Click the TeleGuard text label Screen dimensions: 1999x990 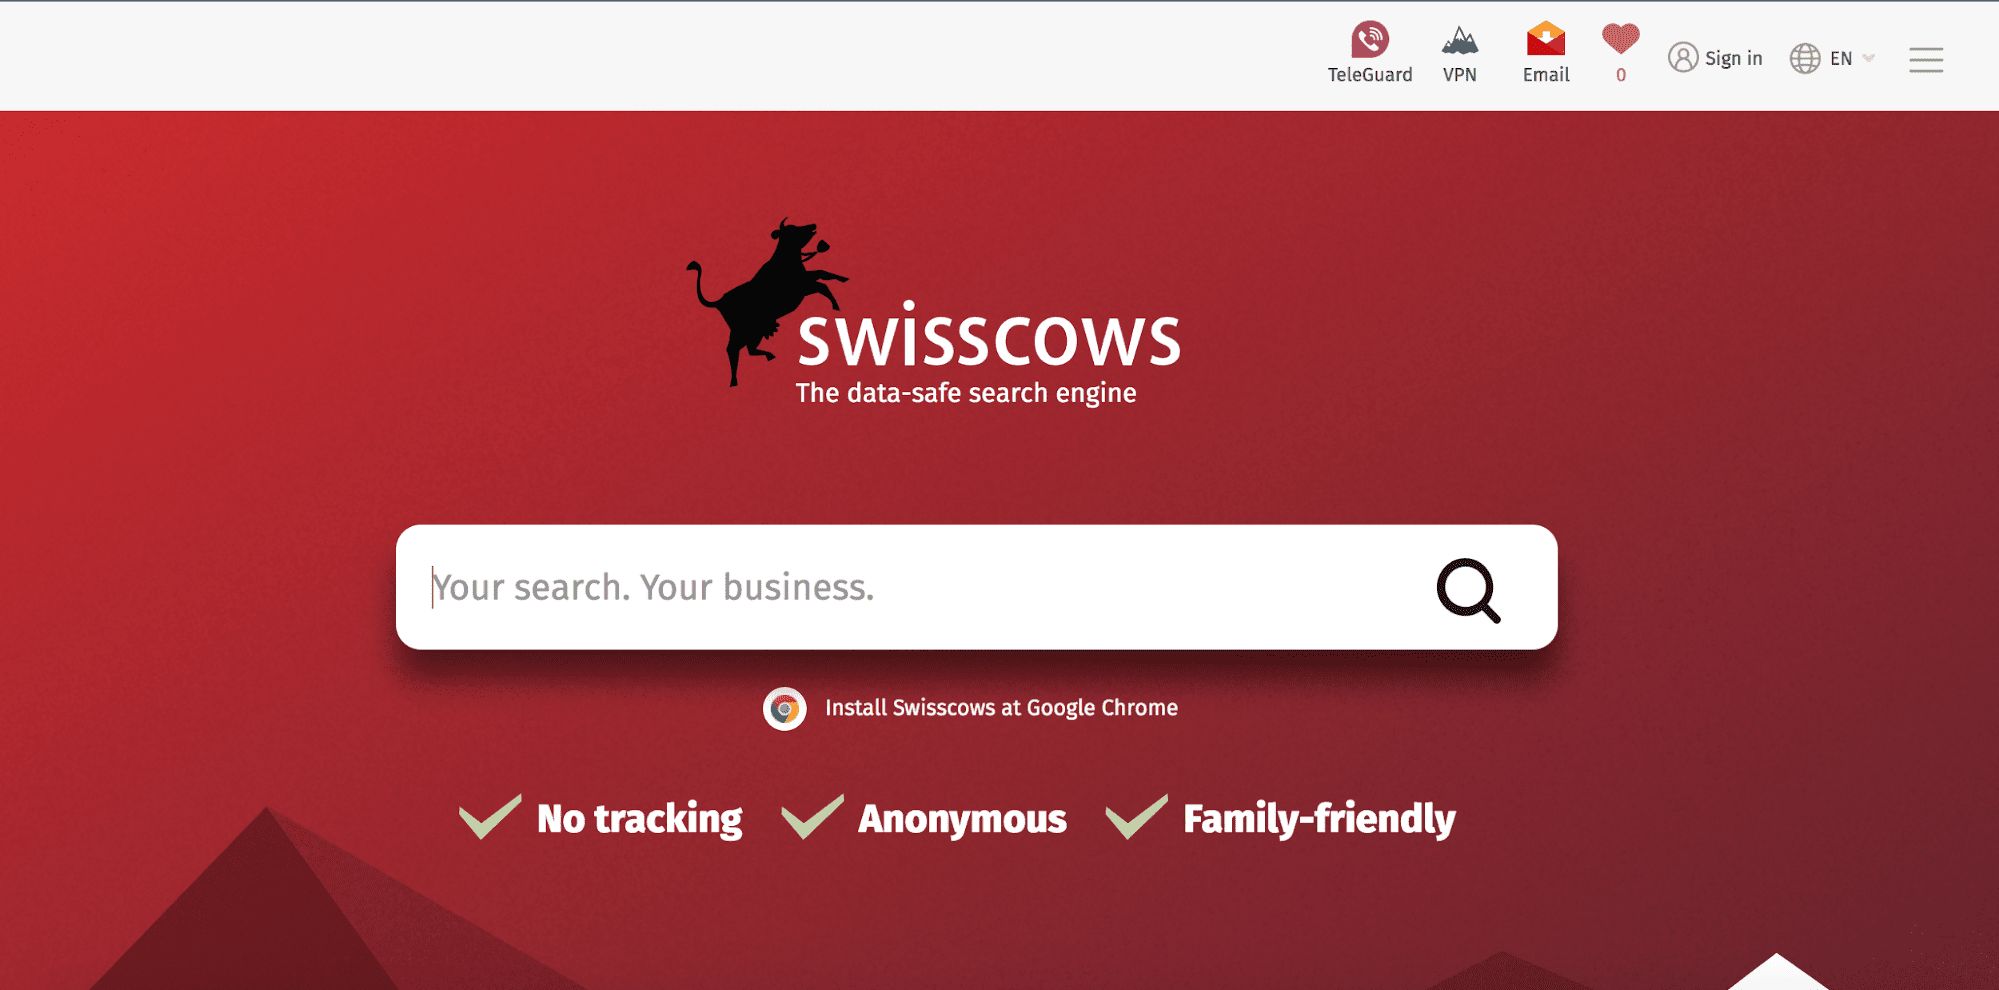1370,75
